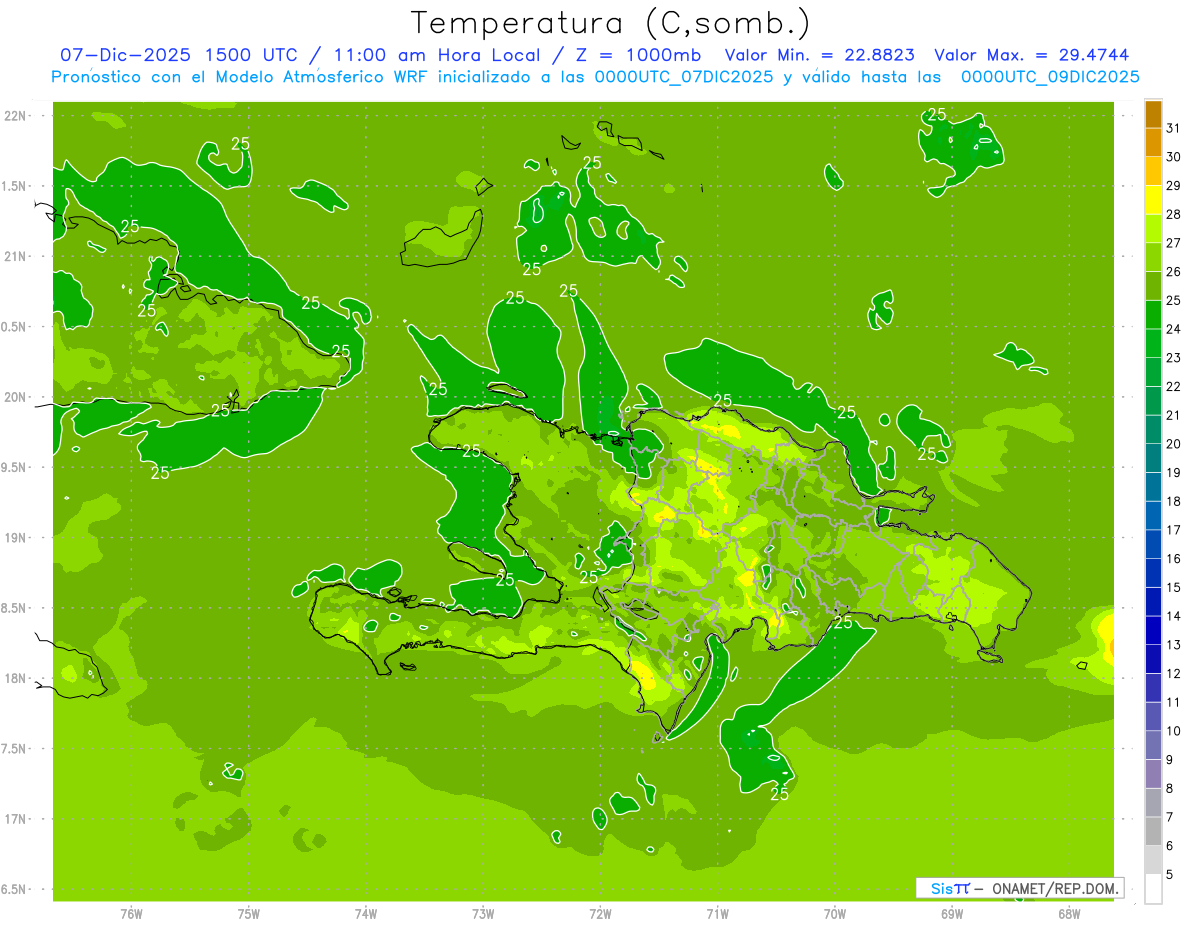Click the '20' label on the color scale

(1174, 444)
